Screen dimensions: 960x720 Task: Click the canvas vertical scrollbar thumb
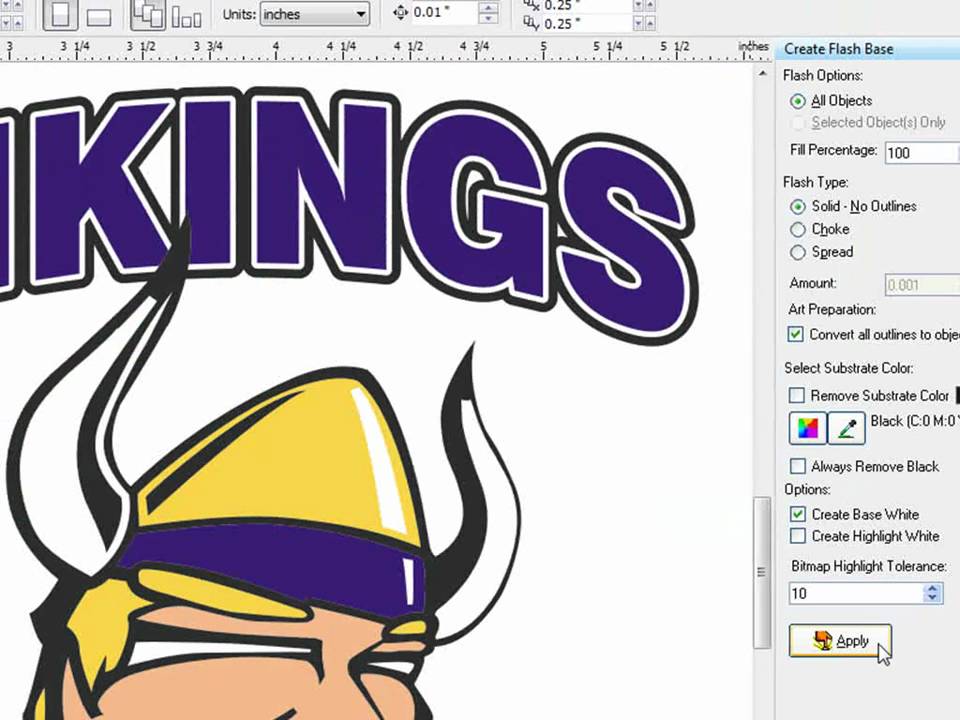(762, 572)
